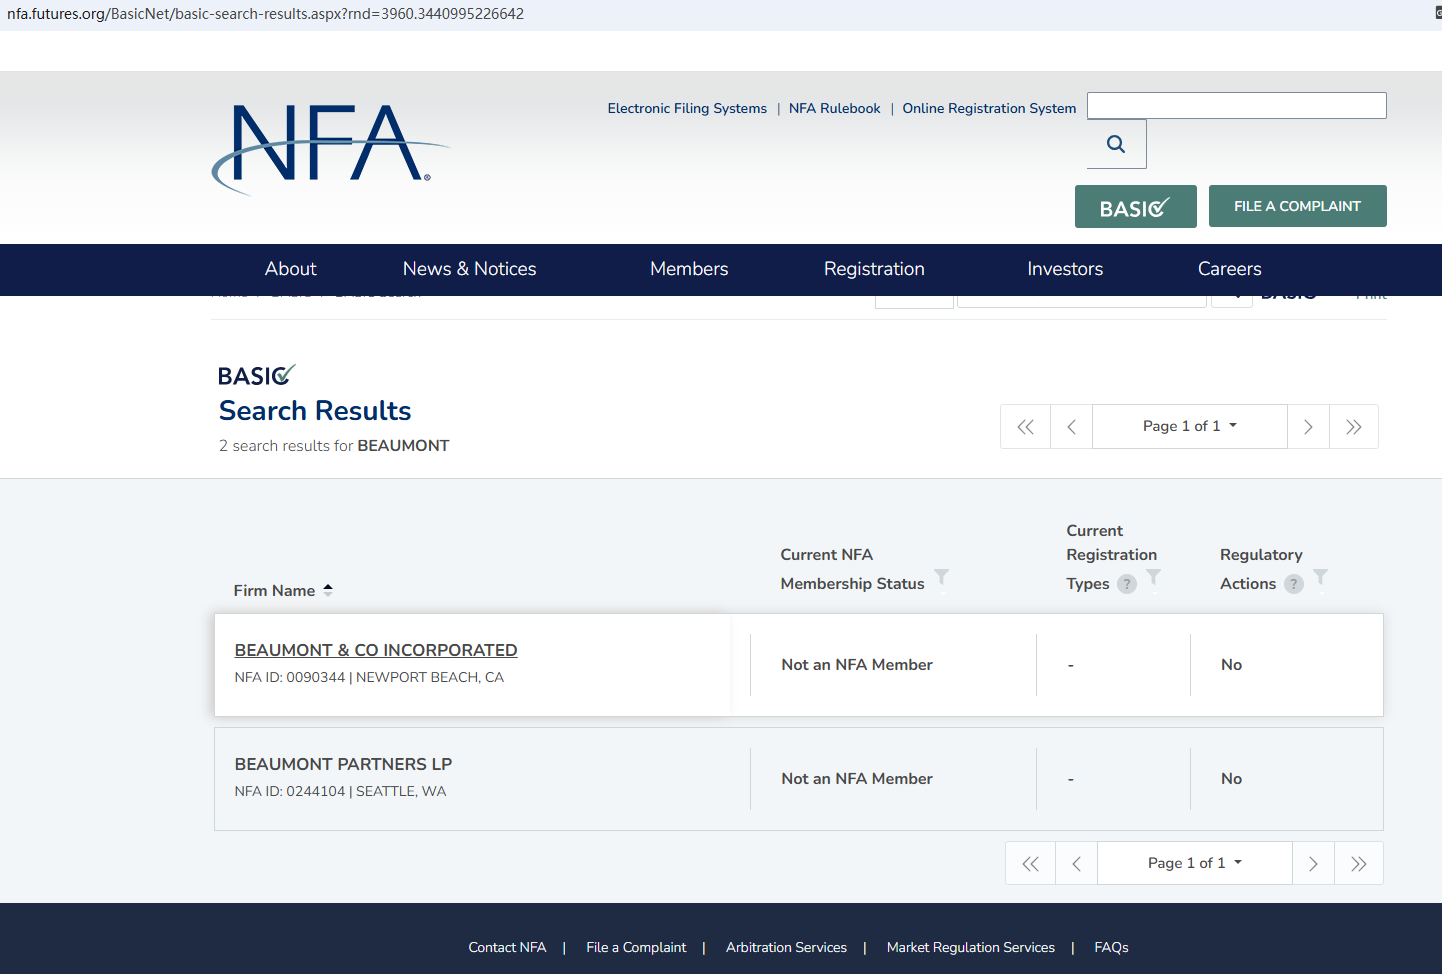Expand bottom Page 1 of 1 dropdown

tap(1194, 863)
